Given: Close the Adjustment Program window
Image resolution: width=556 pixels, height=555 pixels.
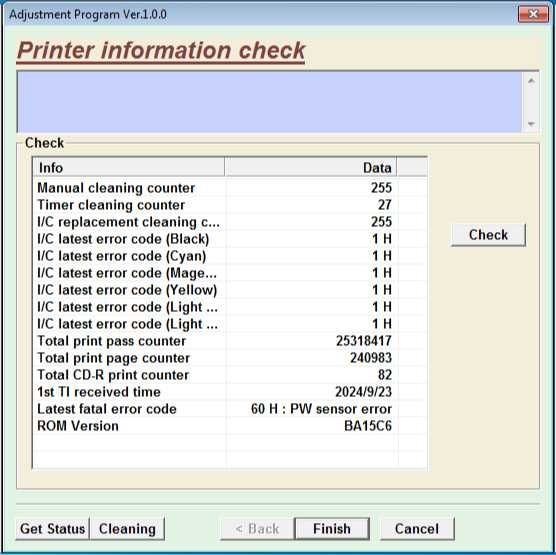Looking at the screenshot, I should pos(533,14).
